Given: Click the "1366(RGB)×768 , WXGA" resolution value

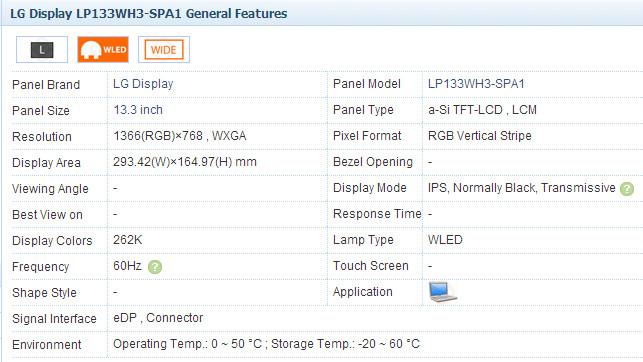Looking at the screenshot, I should 180,136.
